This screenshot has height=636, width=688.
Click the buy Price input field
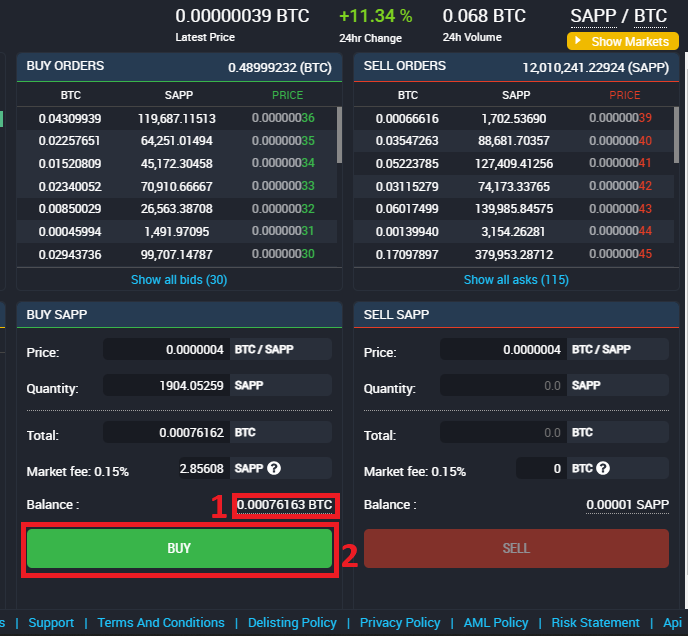(166, 350)
